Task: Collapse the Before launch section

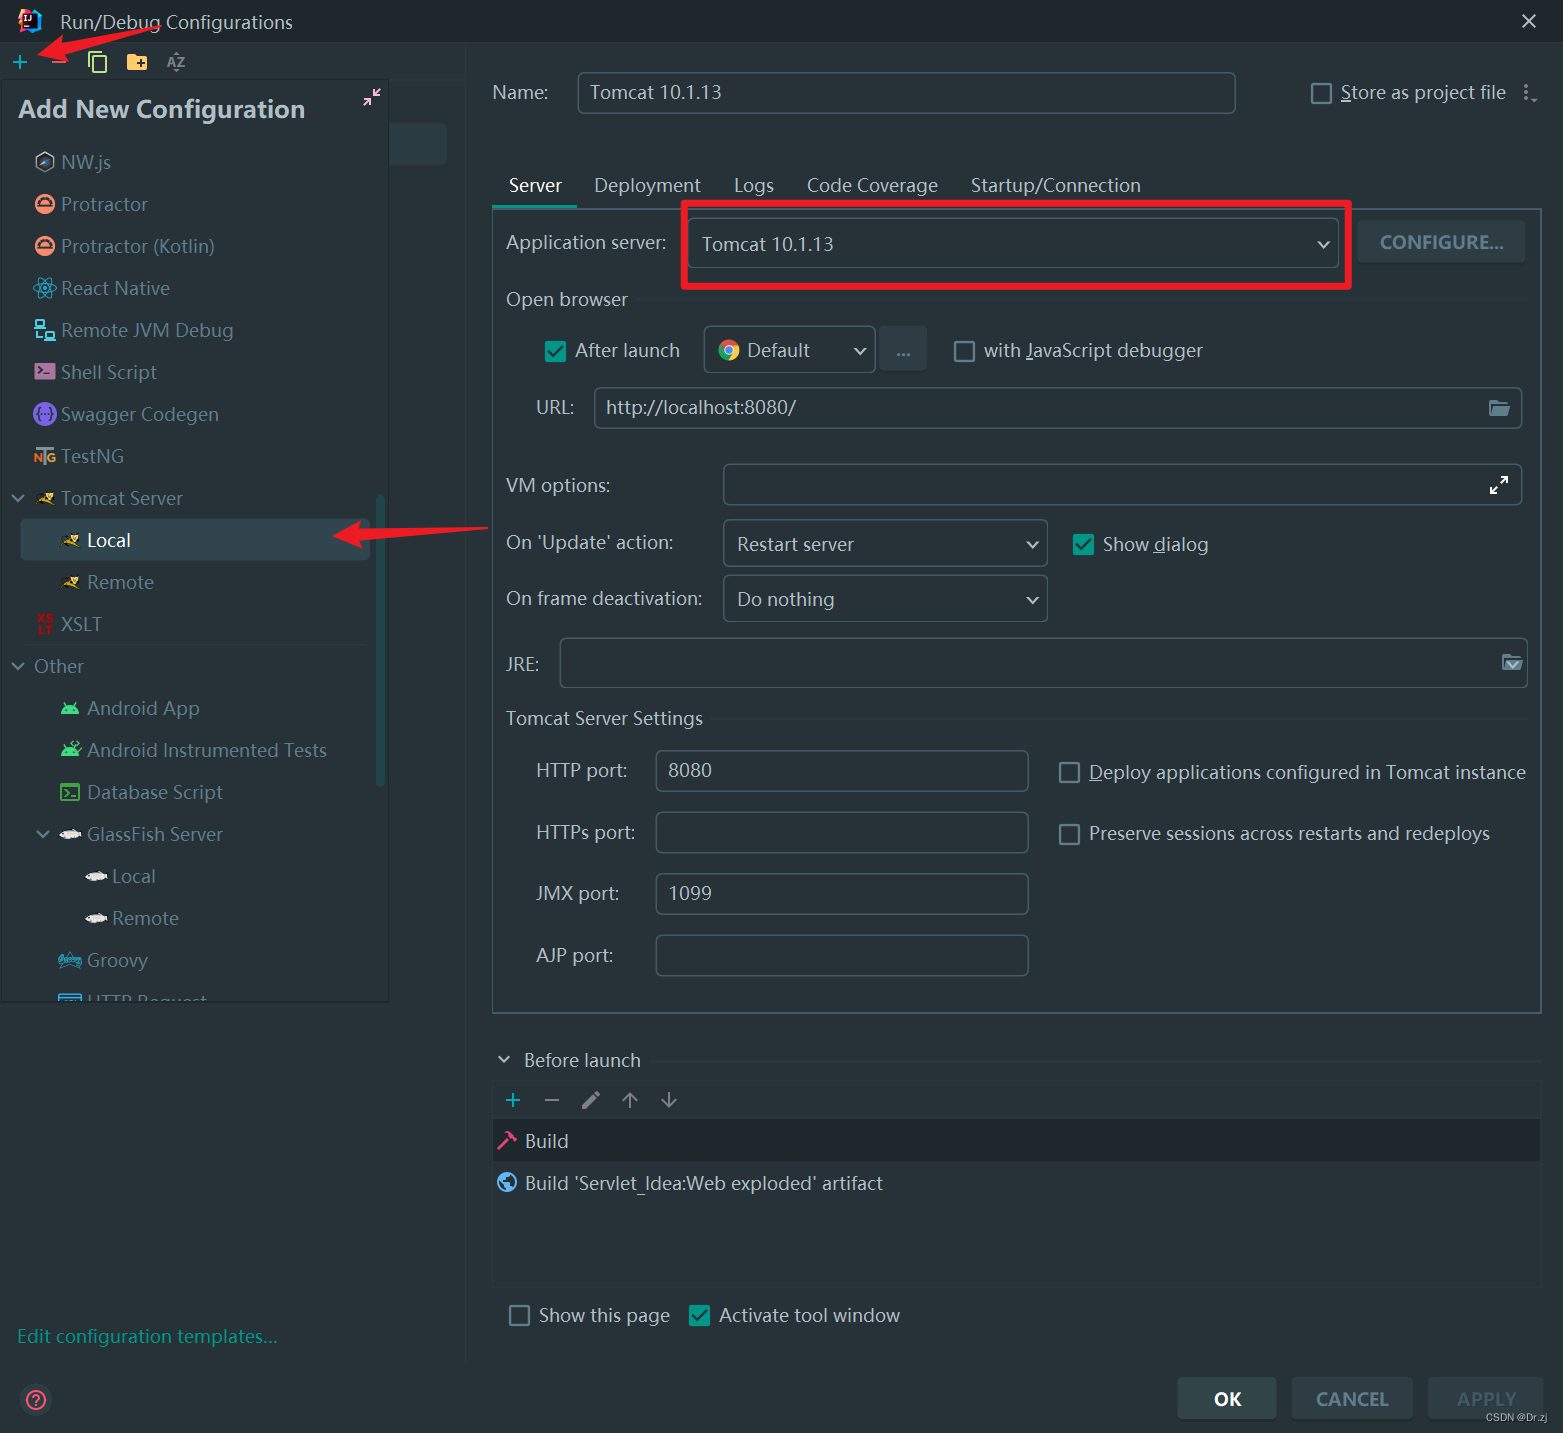Action: coord(504,1060)
